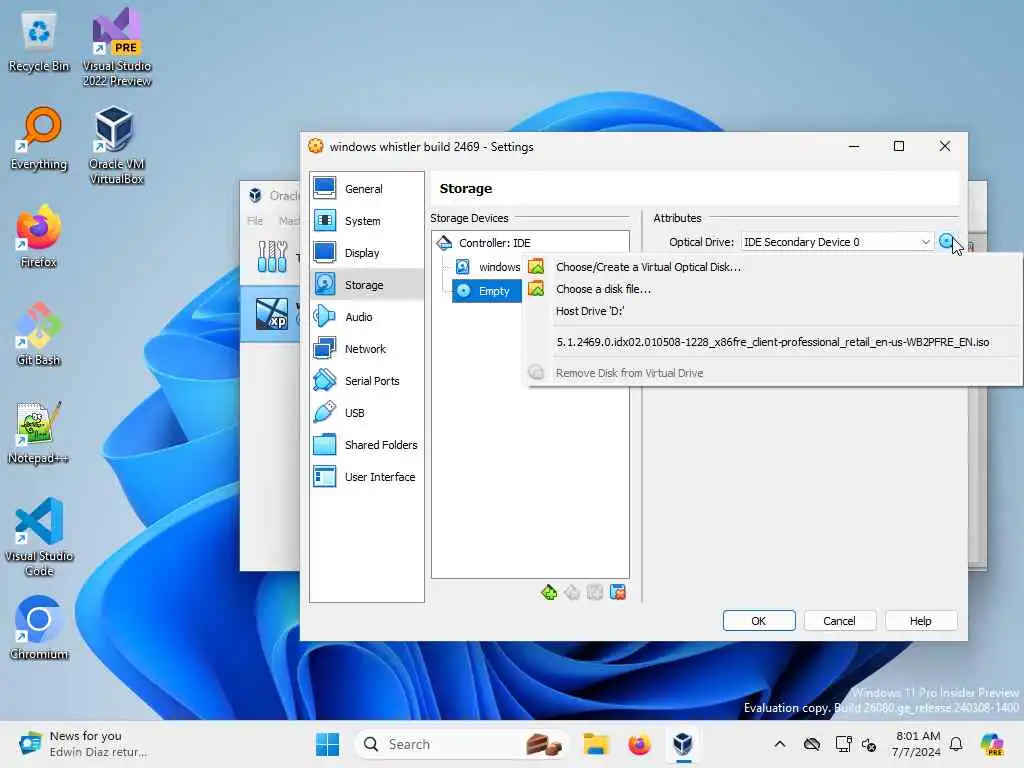
Task: Click the taskbar Search box
Action: pos(461,744)
